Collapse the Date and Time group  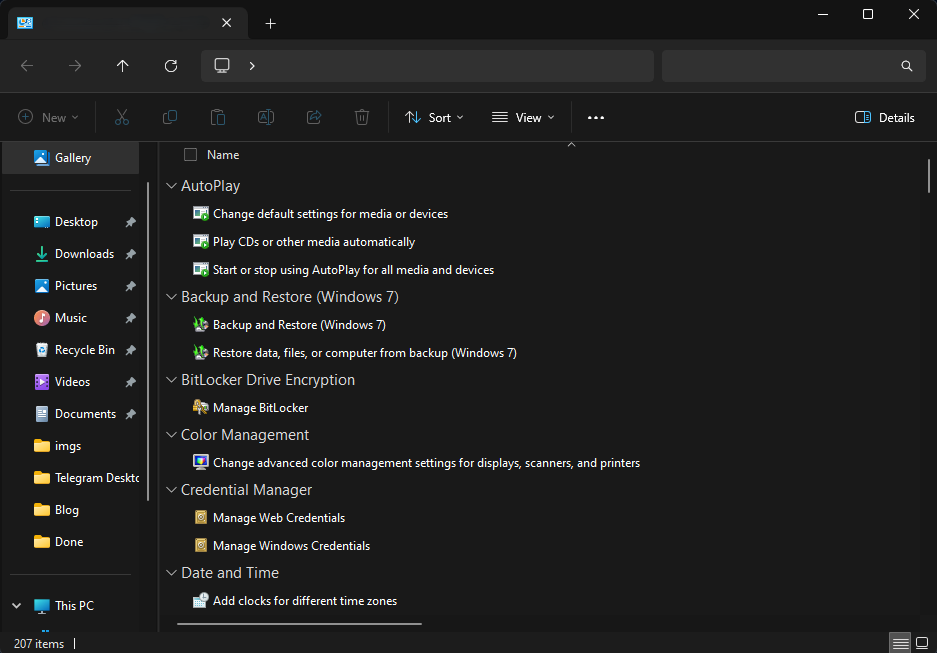pyautogui.click(x=172, y=573)
